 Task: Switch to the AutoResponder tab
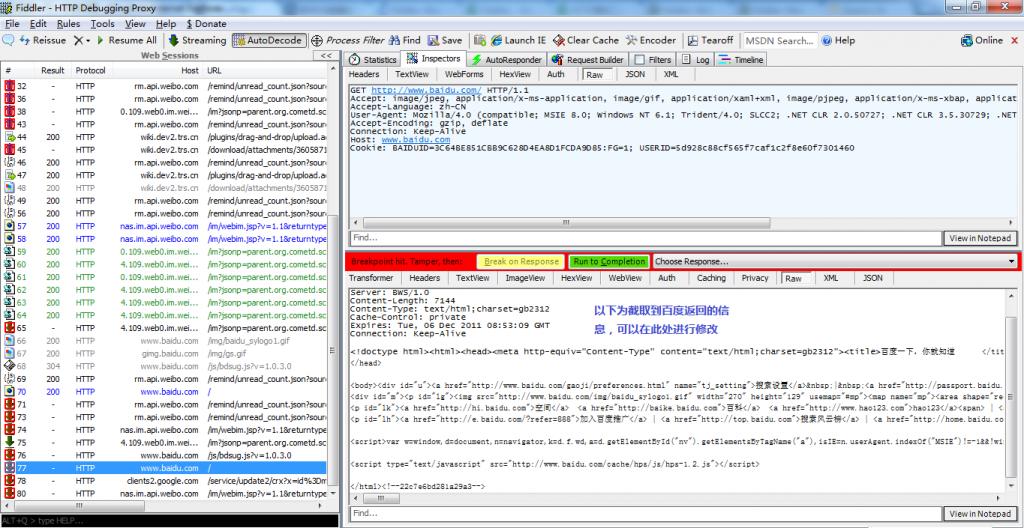(x=507, y=59)
